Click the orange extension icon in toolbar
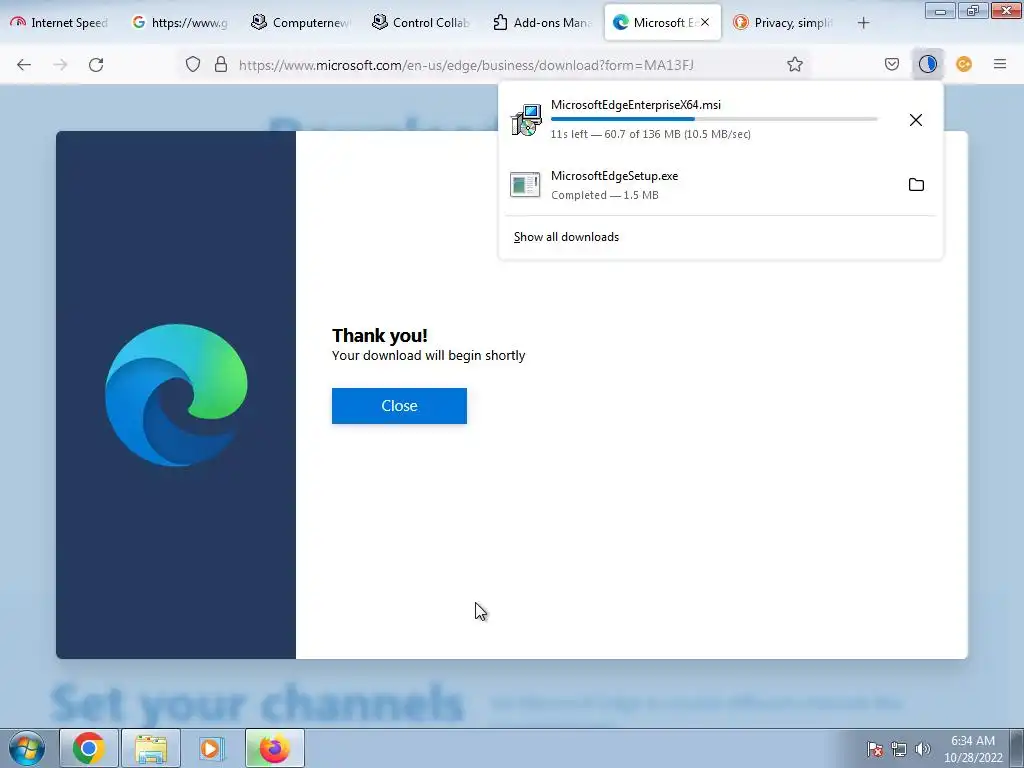This screenshot has width=1024, height=768. tap(964, 64)
